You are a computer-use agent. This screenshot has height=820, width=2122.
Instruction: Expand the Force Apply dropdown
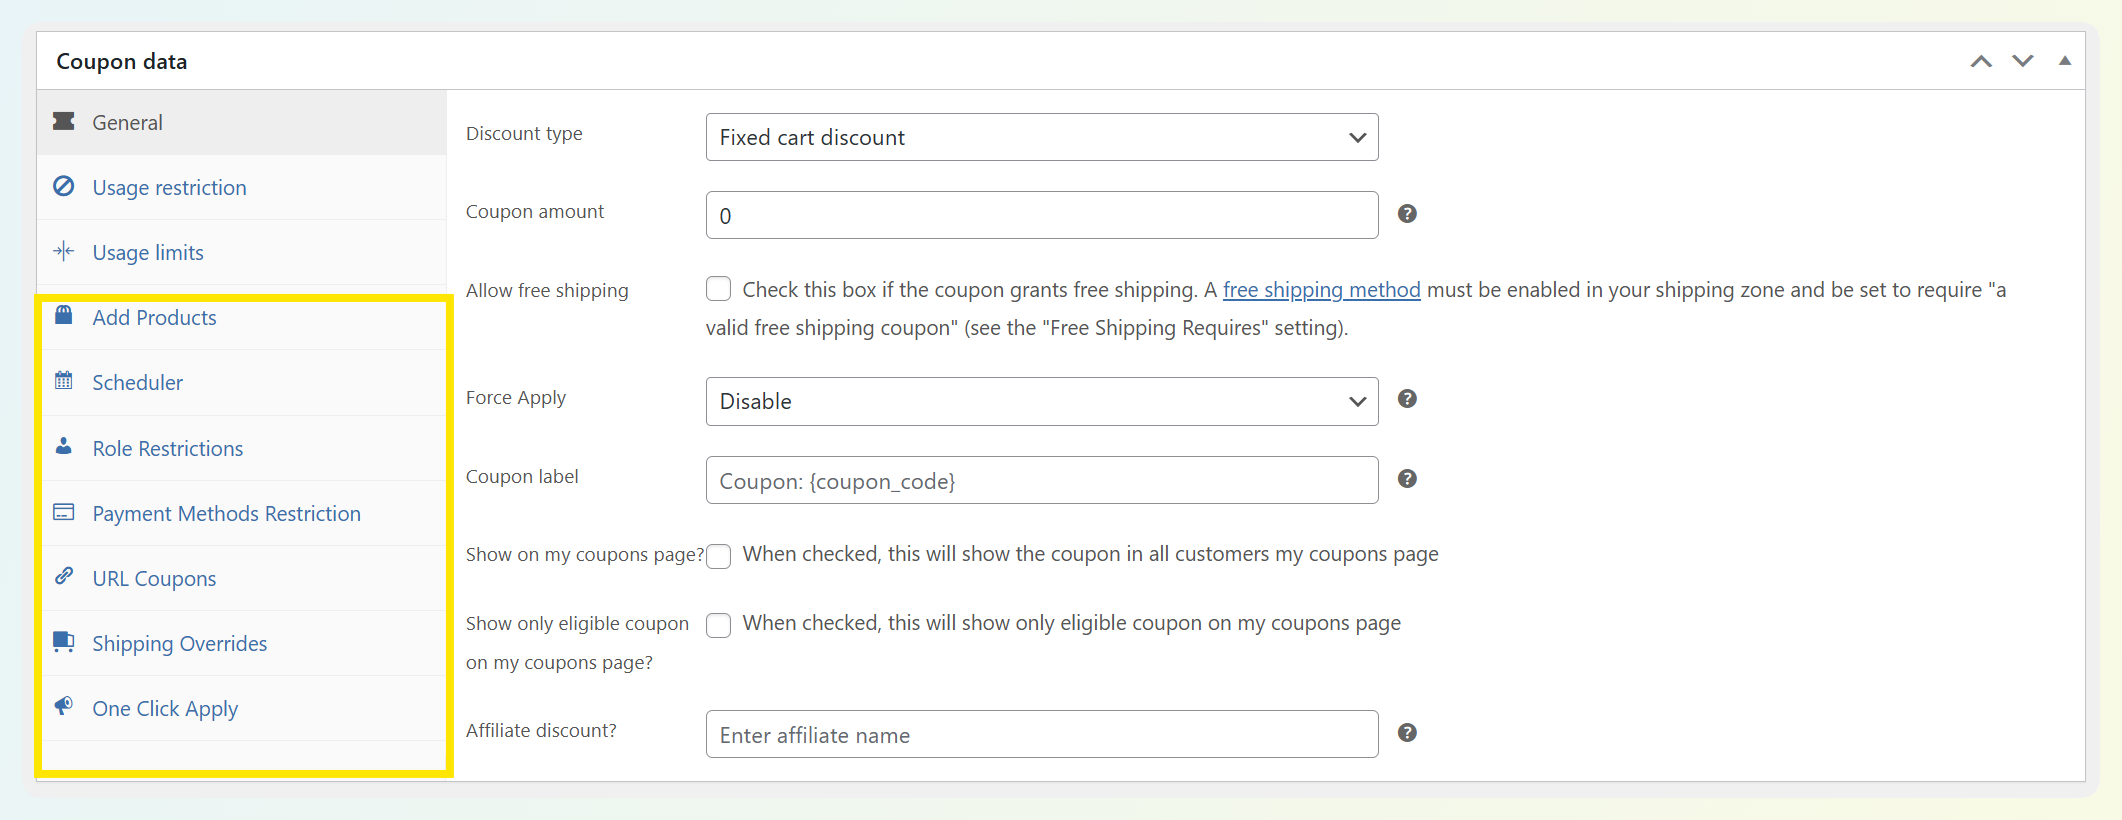1041,401
